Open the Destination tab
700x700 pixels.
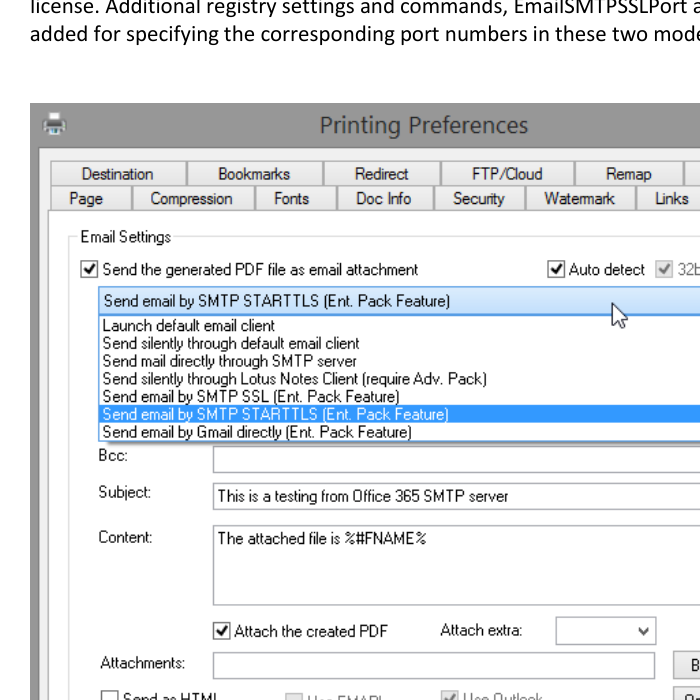pos(118,174)
